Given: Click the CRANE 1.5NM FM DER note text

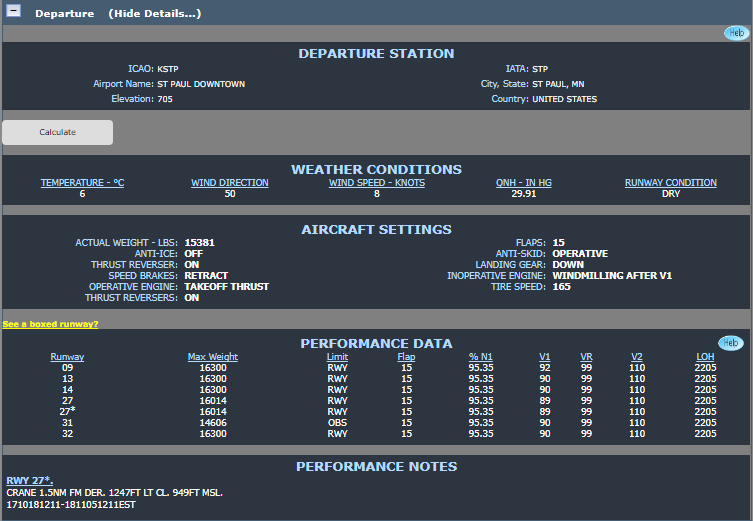Looking at the screenshot, I should pos(114,493).
